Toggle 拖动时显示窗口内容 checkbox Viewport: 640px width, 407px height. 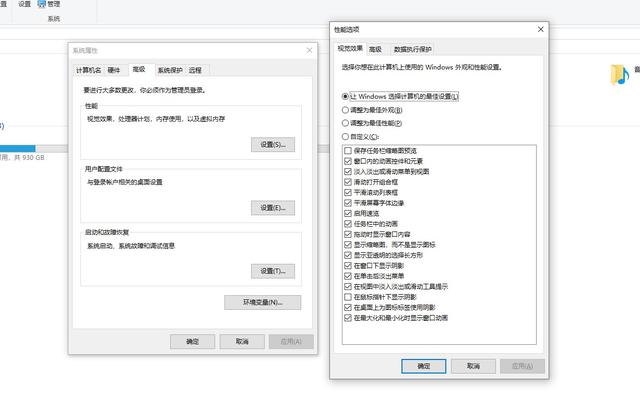pyautogui.click(x=348, y=234)
